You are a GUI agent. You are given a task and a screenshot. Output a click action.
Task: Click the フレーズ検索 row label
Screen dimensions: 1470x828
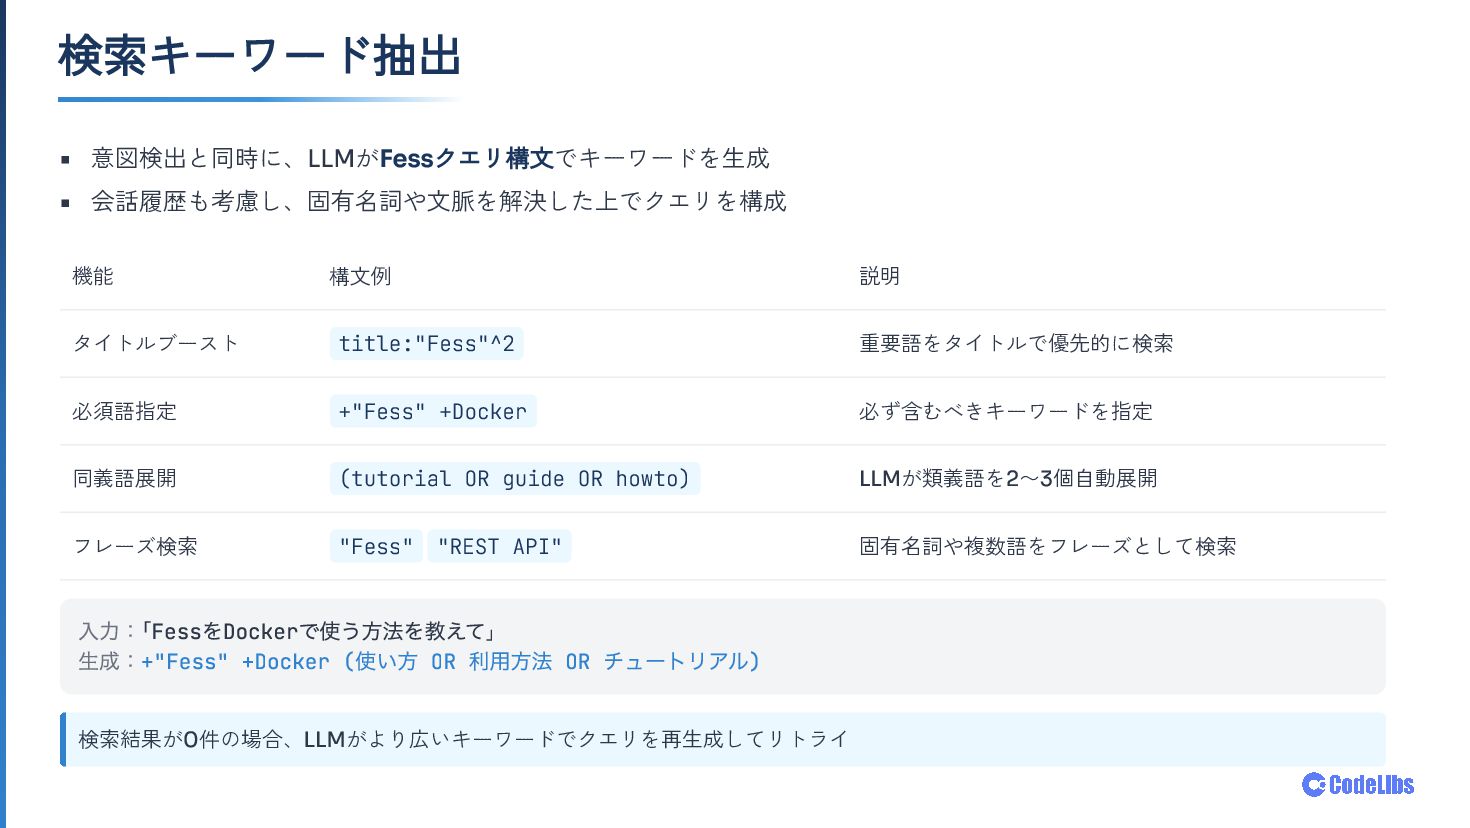click(x=135, y=547)
